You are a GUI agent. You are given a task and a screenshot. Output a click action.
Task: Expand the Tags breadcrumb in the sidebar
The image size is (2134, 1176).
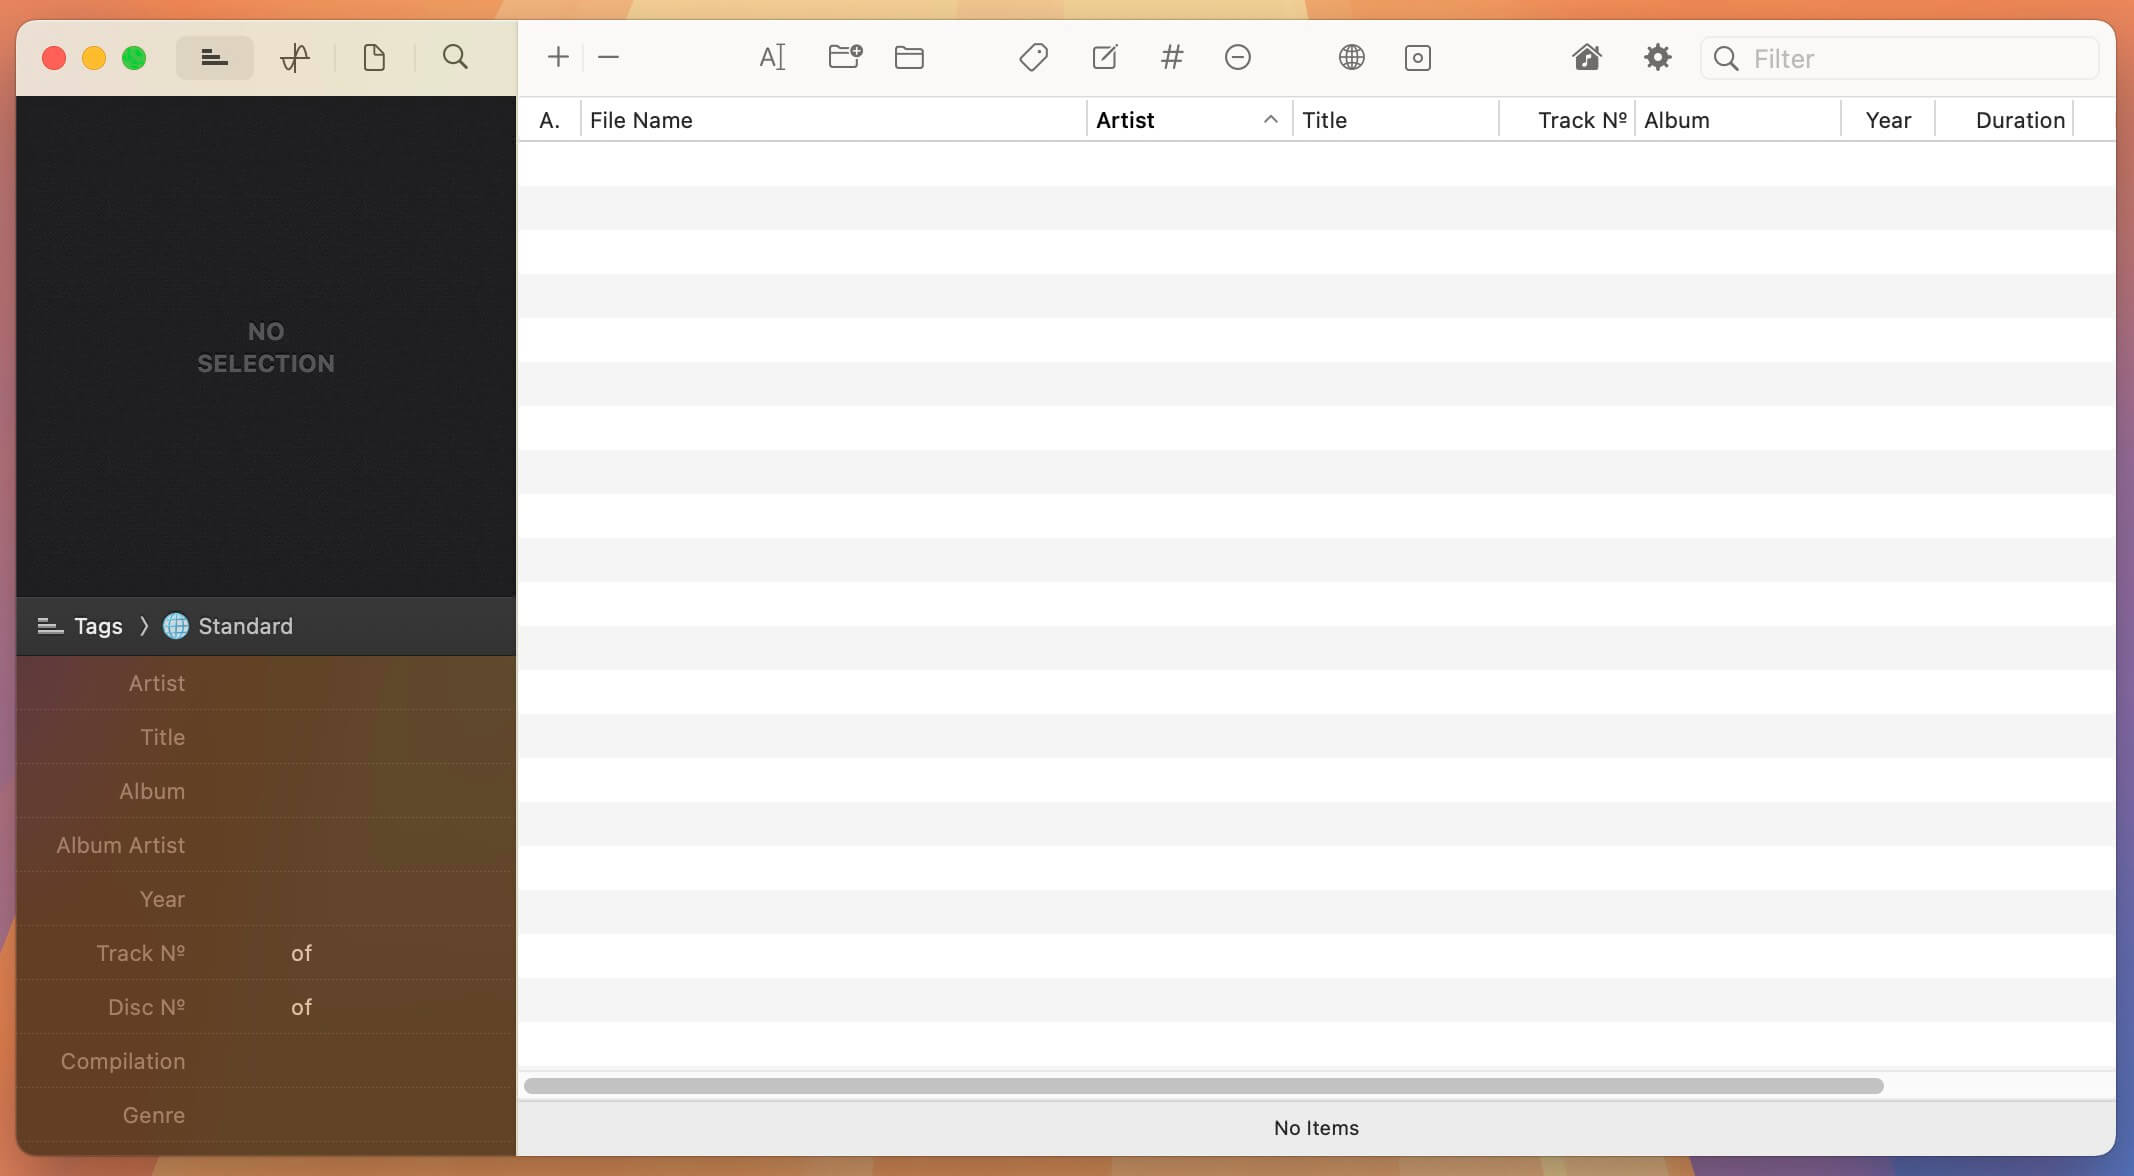(x=96, y=626)
